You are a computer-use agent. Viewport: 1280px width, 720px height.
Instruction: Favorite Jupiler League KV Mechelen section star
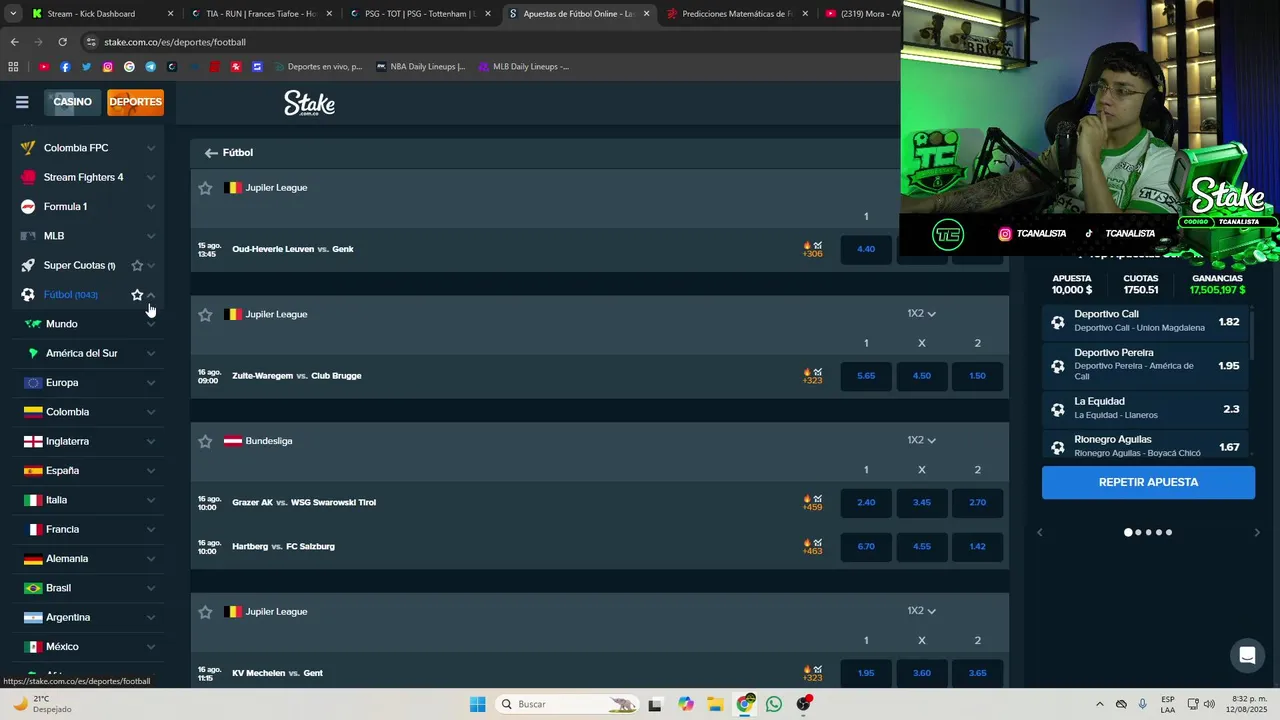205,612
